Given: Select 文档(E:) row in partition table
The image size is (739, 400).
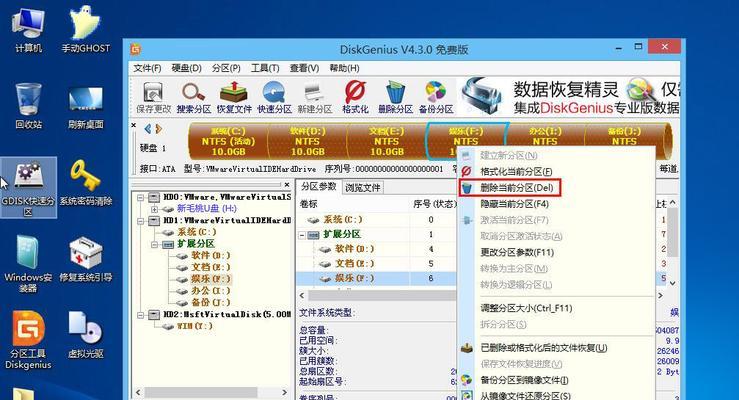Looking at the screenshot, I should point(377,264).
